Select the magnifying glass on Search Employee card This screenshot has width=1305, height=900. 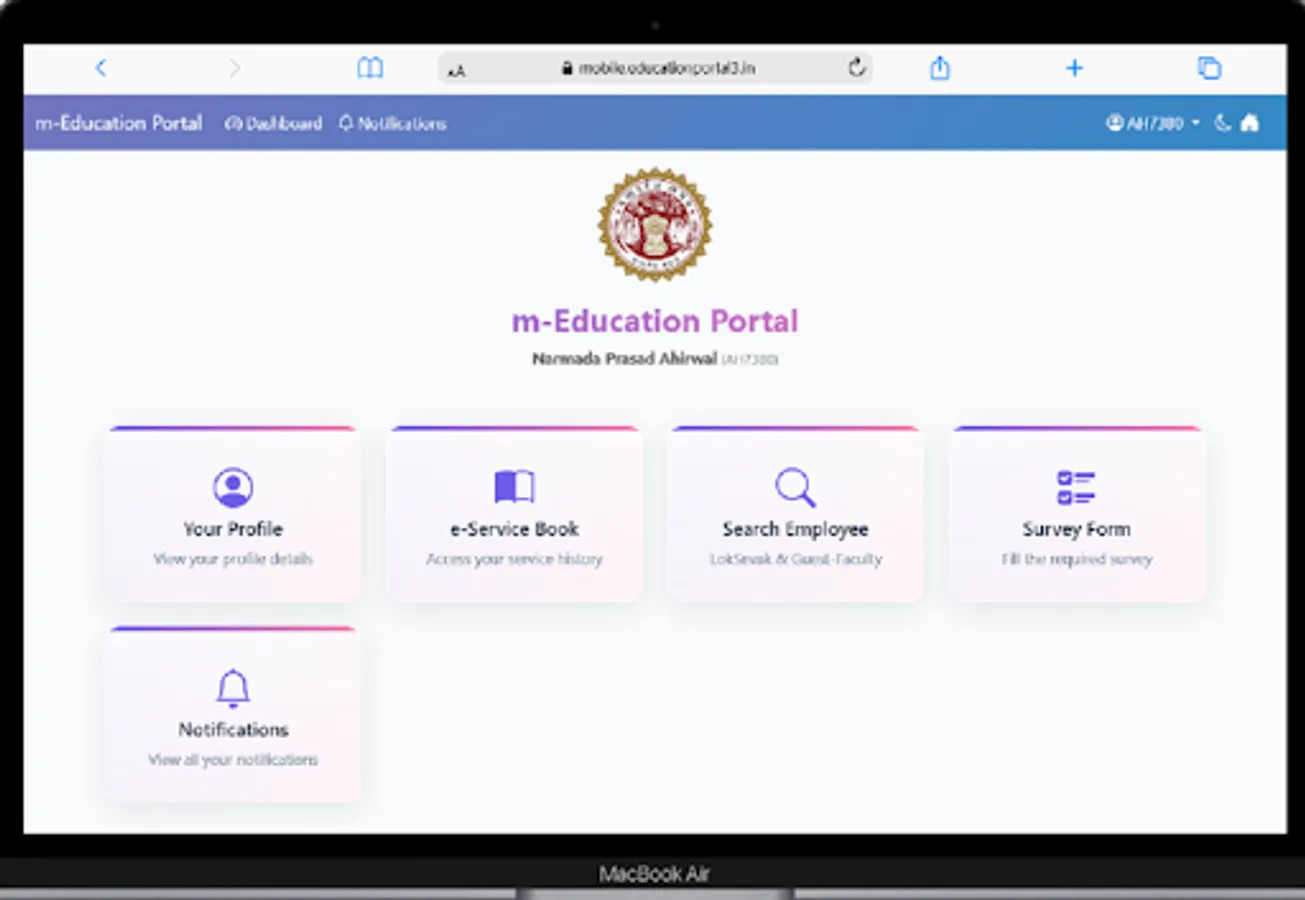tap(795, 486)
